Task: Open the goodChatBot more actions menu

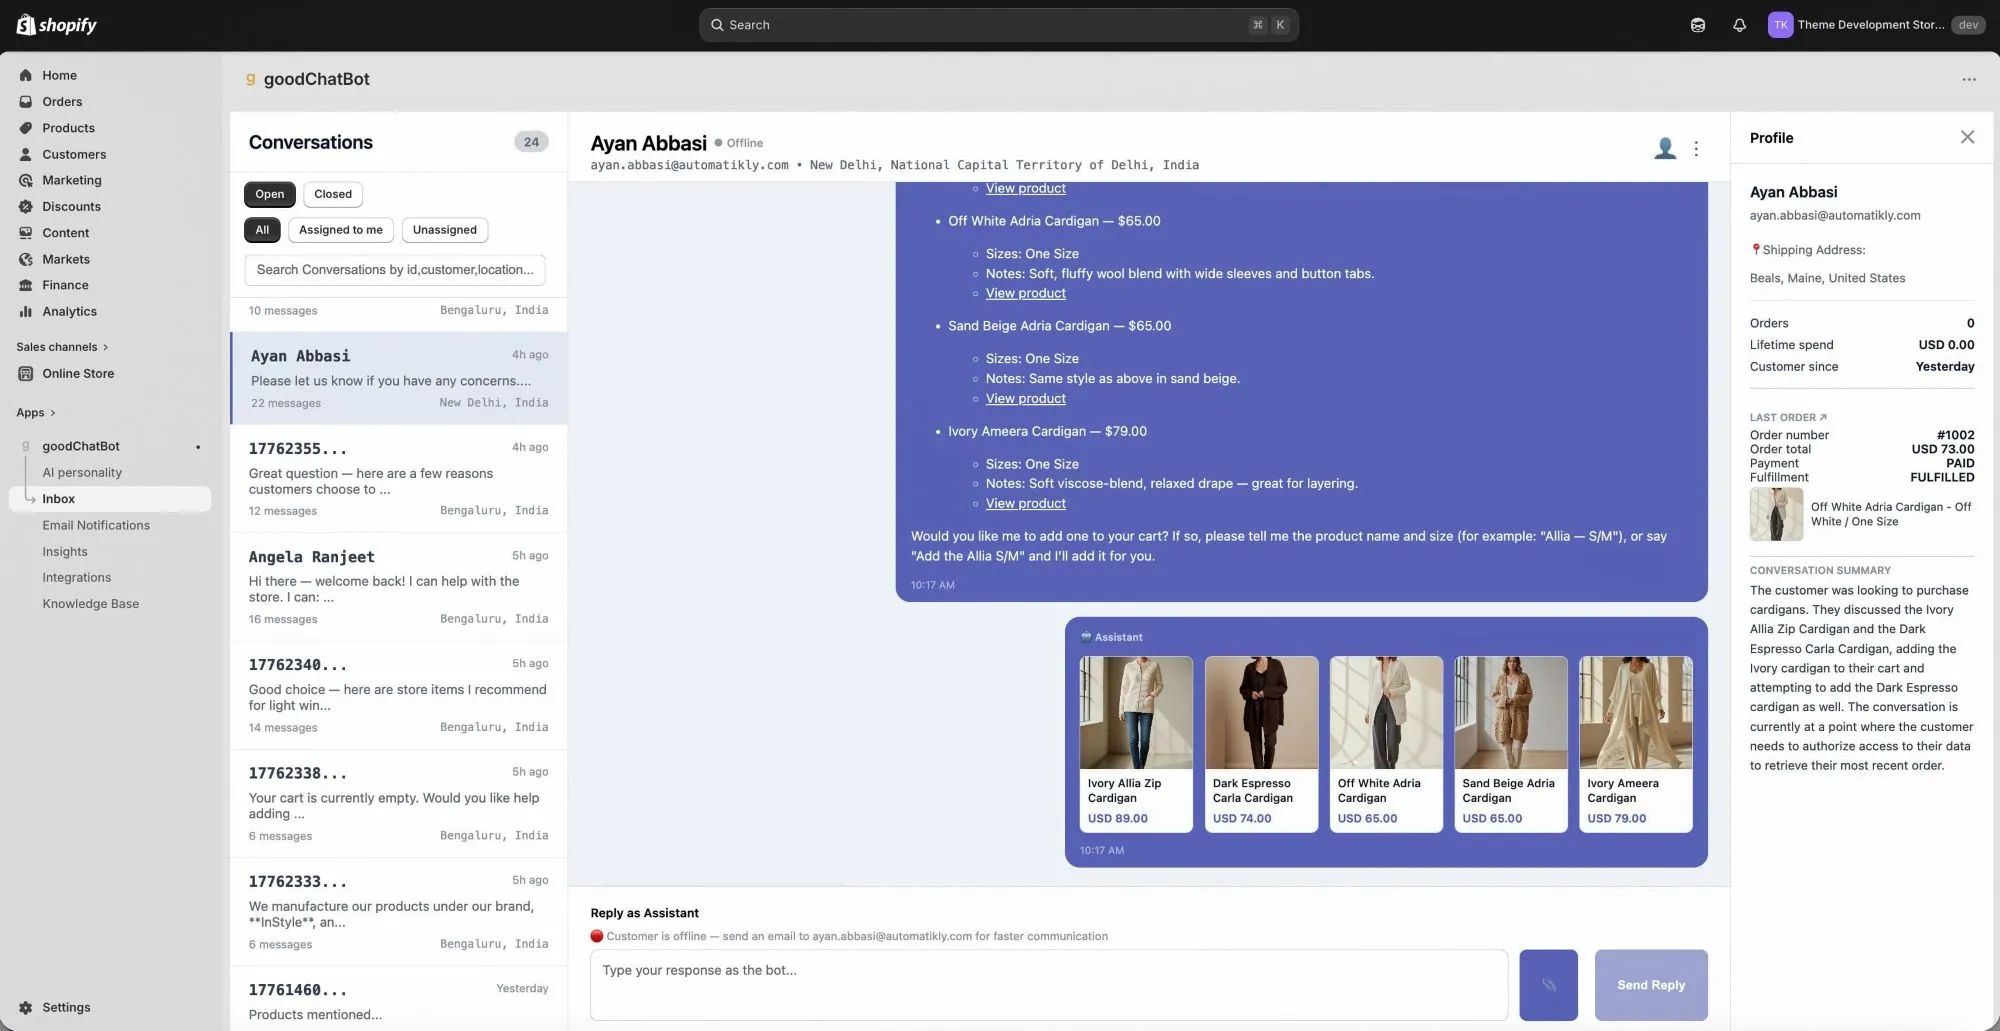Action: tap(1968, 79)
